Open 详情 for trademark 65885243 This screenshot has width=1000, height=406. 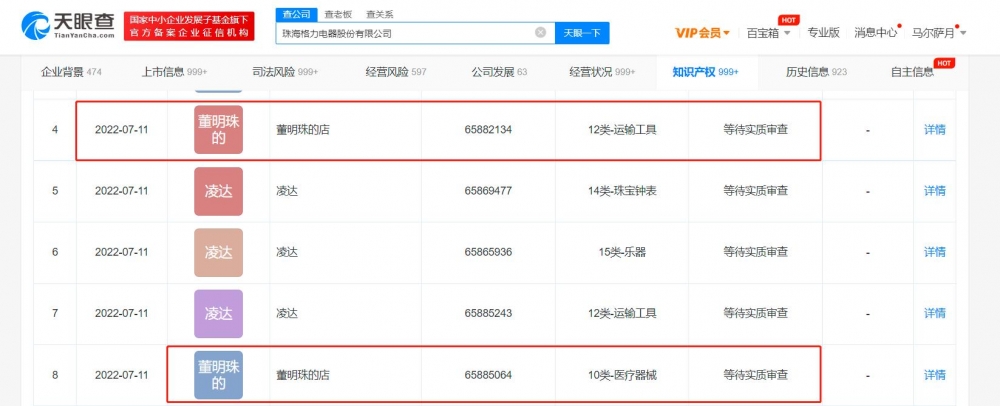[934, 313]
